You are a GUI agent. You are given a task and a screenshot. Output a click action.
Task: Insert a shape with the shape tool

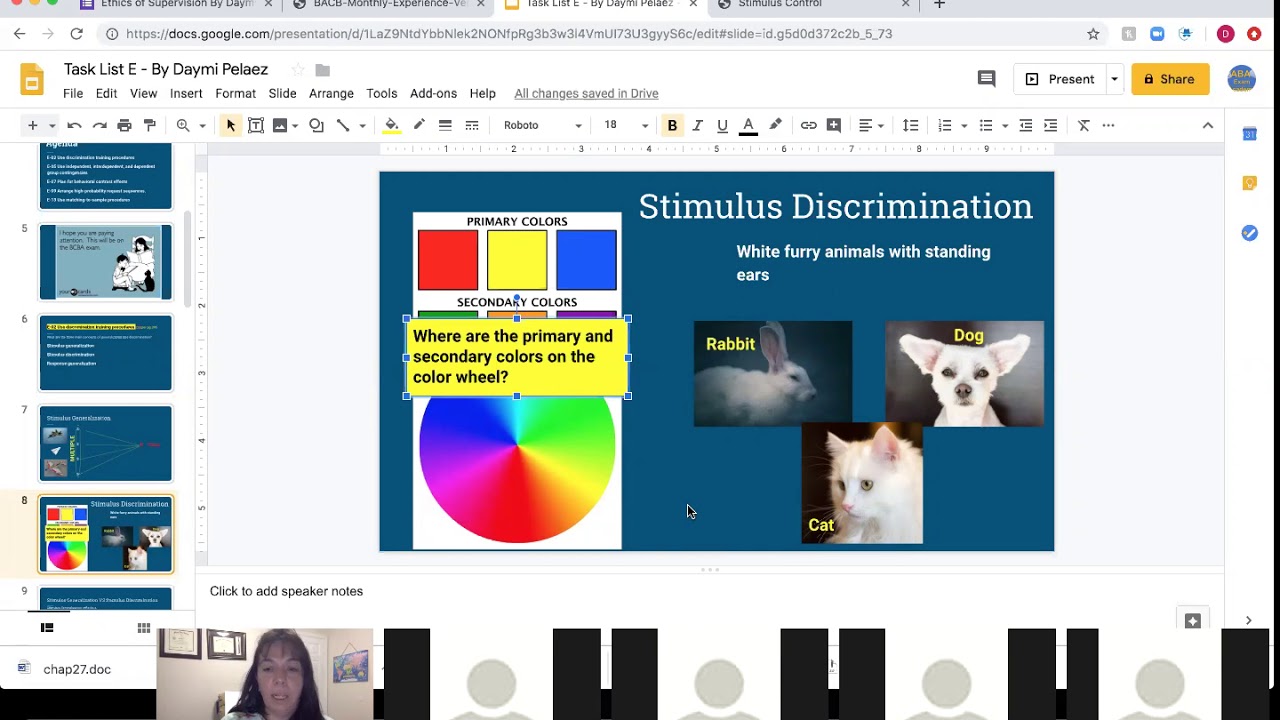316,125
